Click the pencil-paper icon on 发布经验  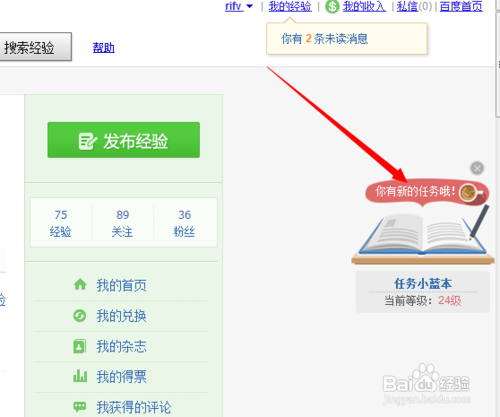pyautogui.click(x=87, y=141)
